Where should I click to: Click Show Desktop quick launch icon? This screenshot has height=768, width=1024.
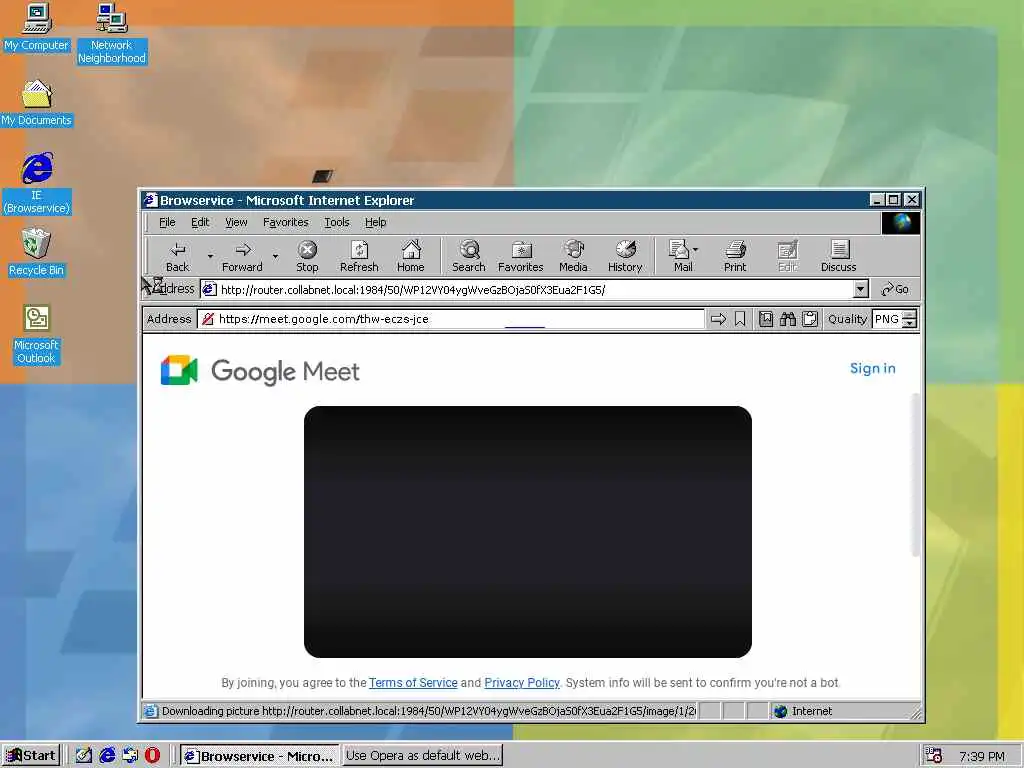pos(84,755)
